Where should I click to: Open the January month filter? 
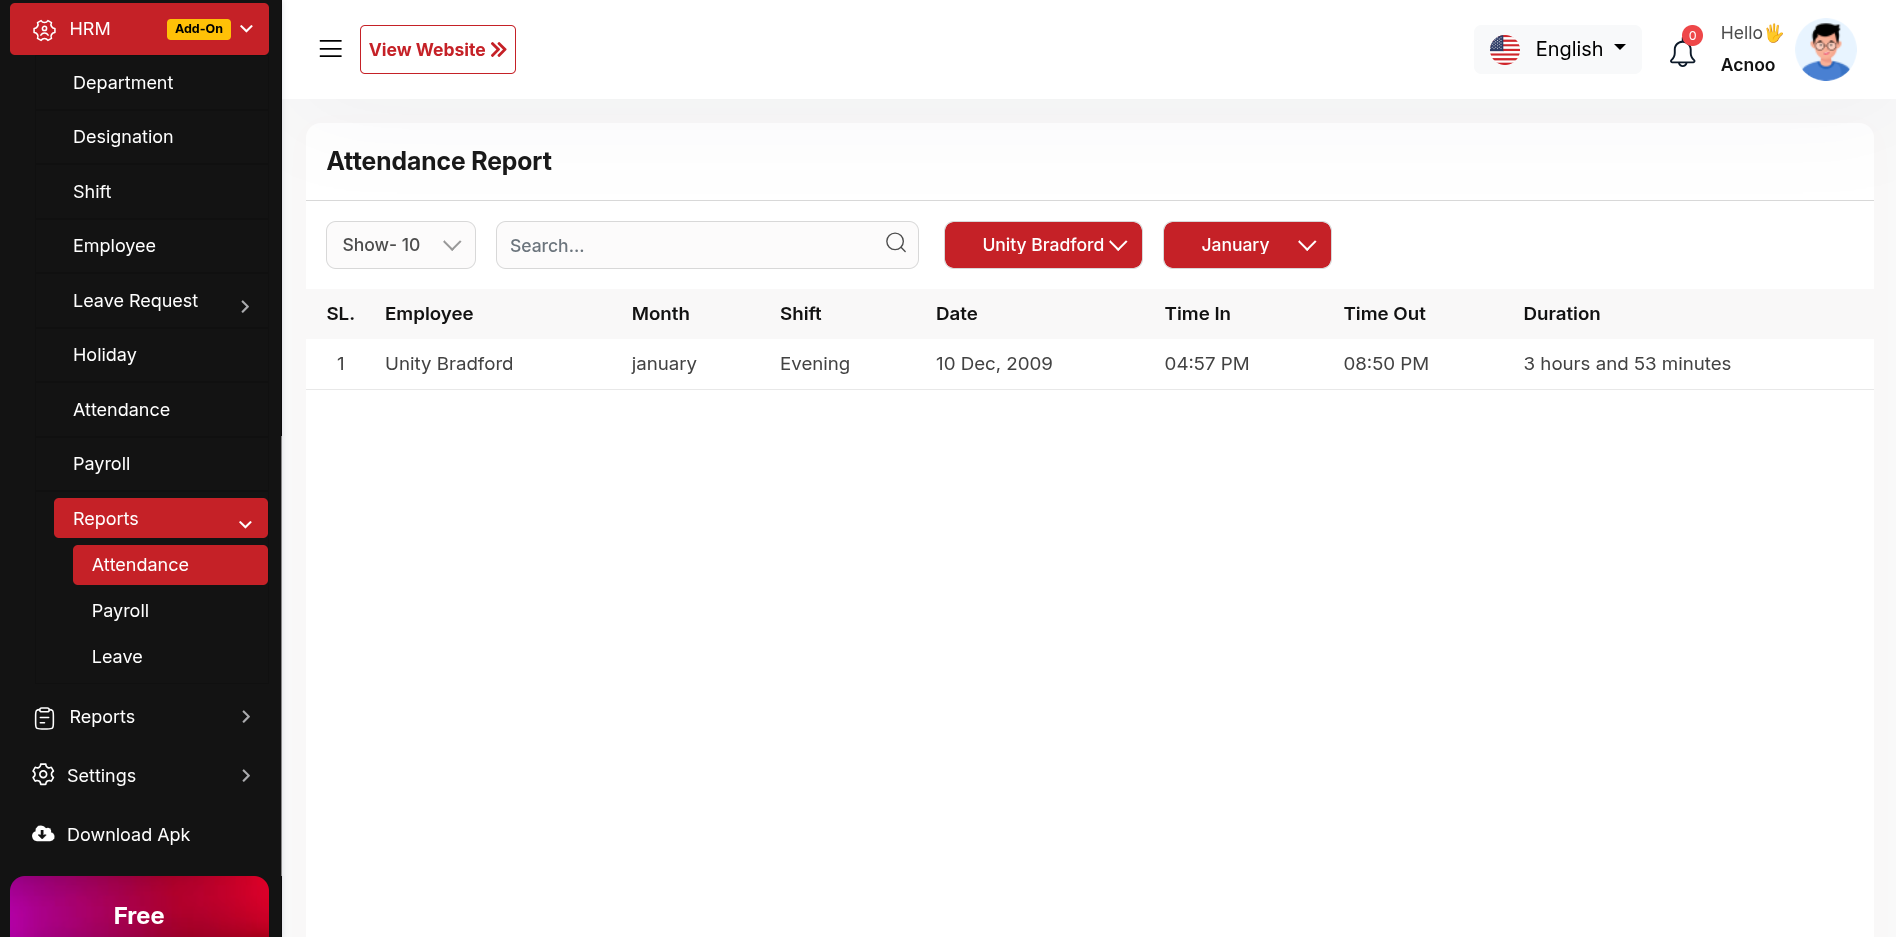[x=1246, y=245]
